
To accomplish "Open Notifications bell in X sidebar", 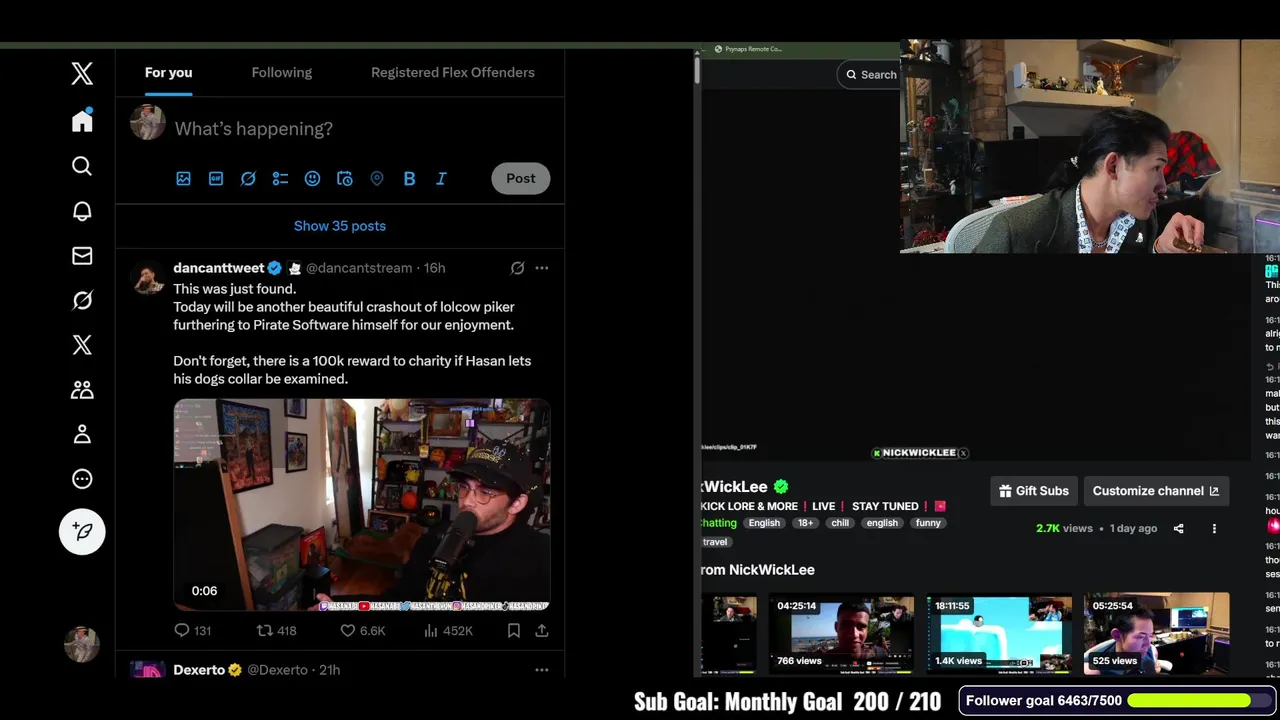I will 82,211.
